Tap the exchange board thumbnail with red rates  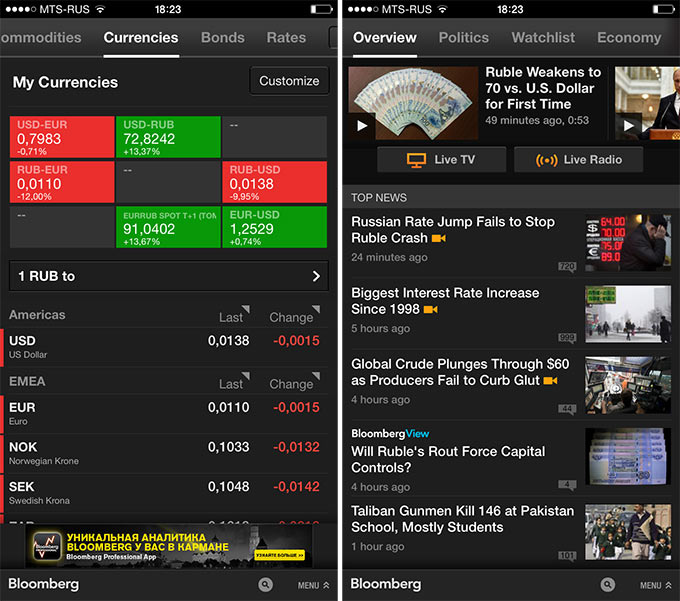click(628, 242)
